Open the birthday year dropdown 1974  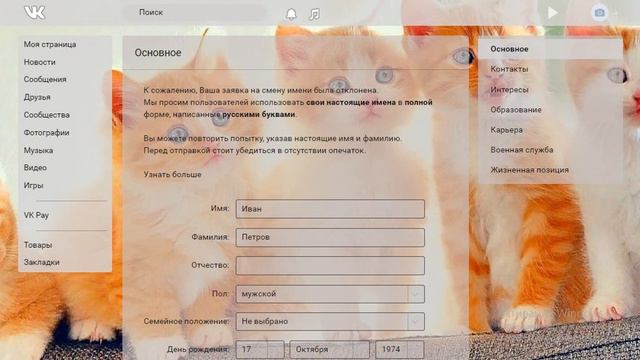click(399, 350)
